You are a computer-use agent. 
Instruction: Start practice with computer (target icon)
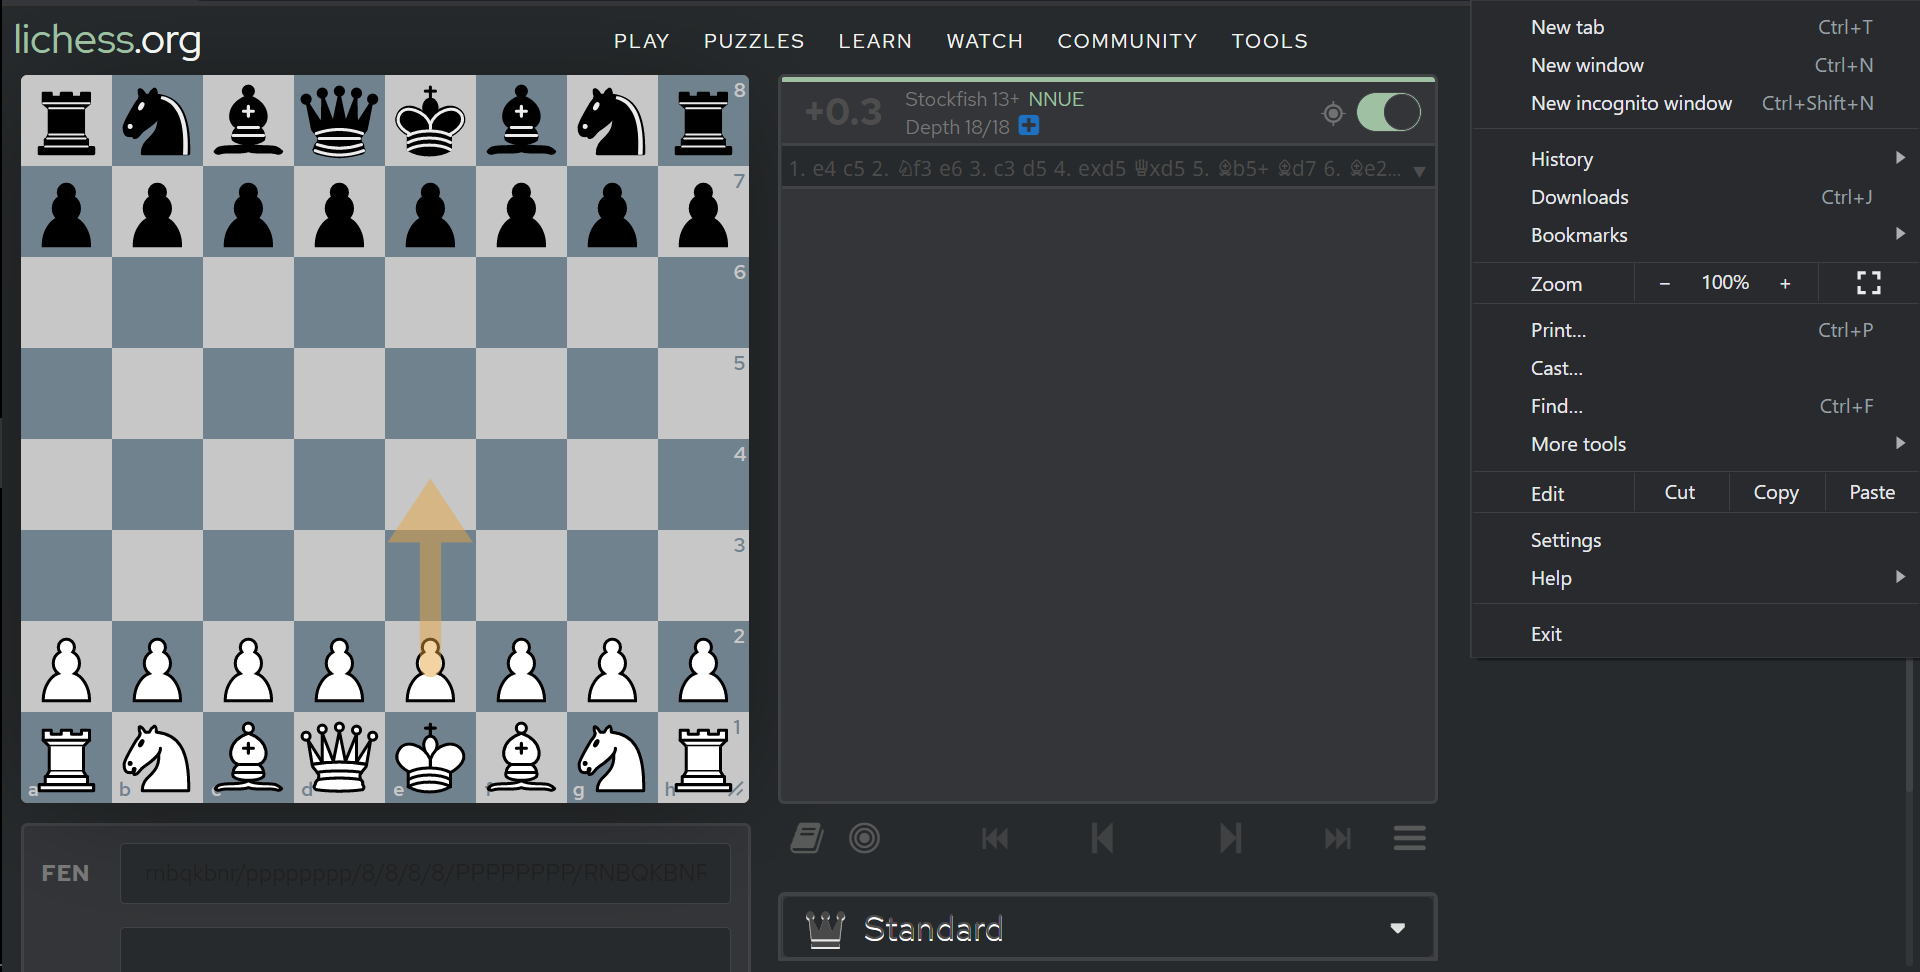point(865,838)
